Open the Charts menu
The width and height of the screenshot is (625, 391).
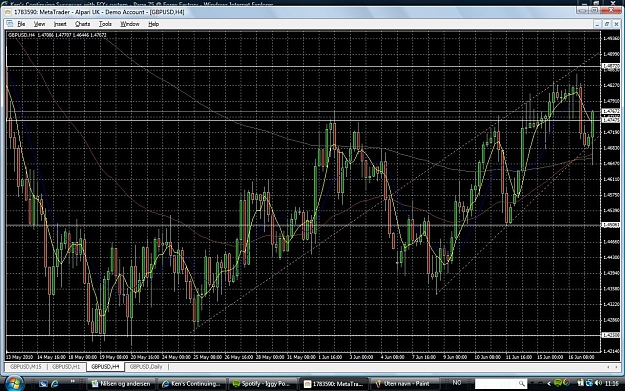[x=83, y=24]
